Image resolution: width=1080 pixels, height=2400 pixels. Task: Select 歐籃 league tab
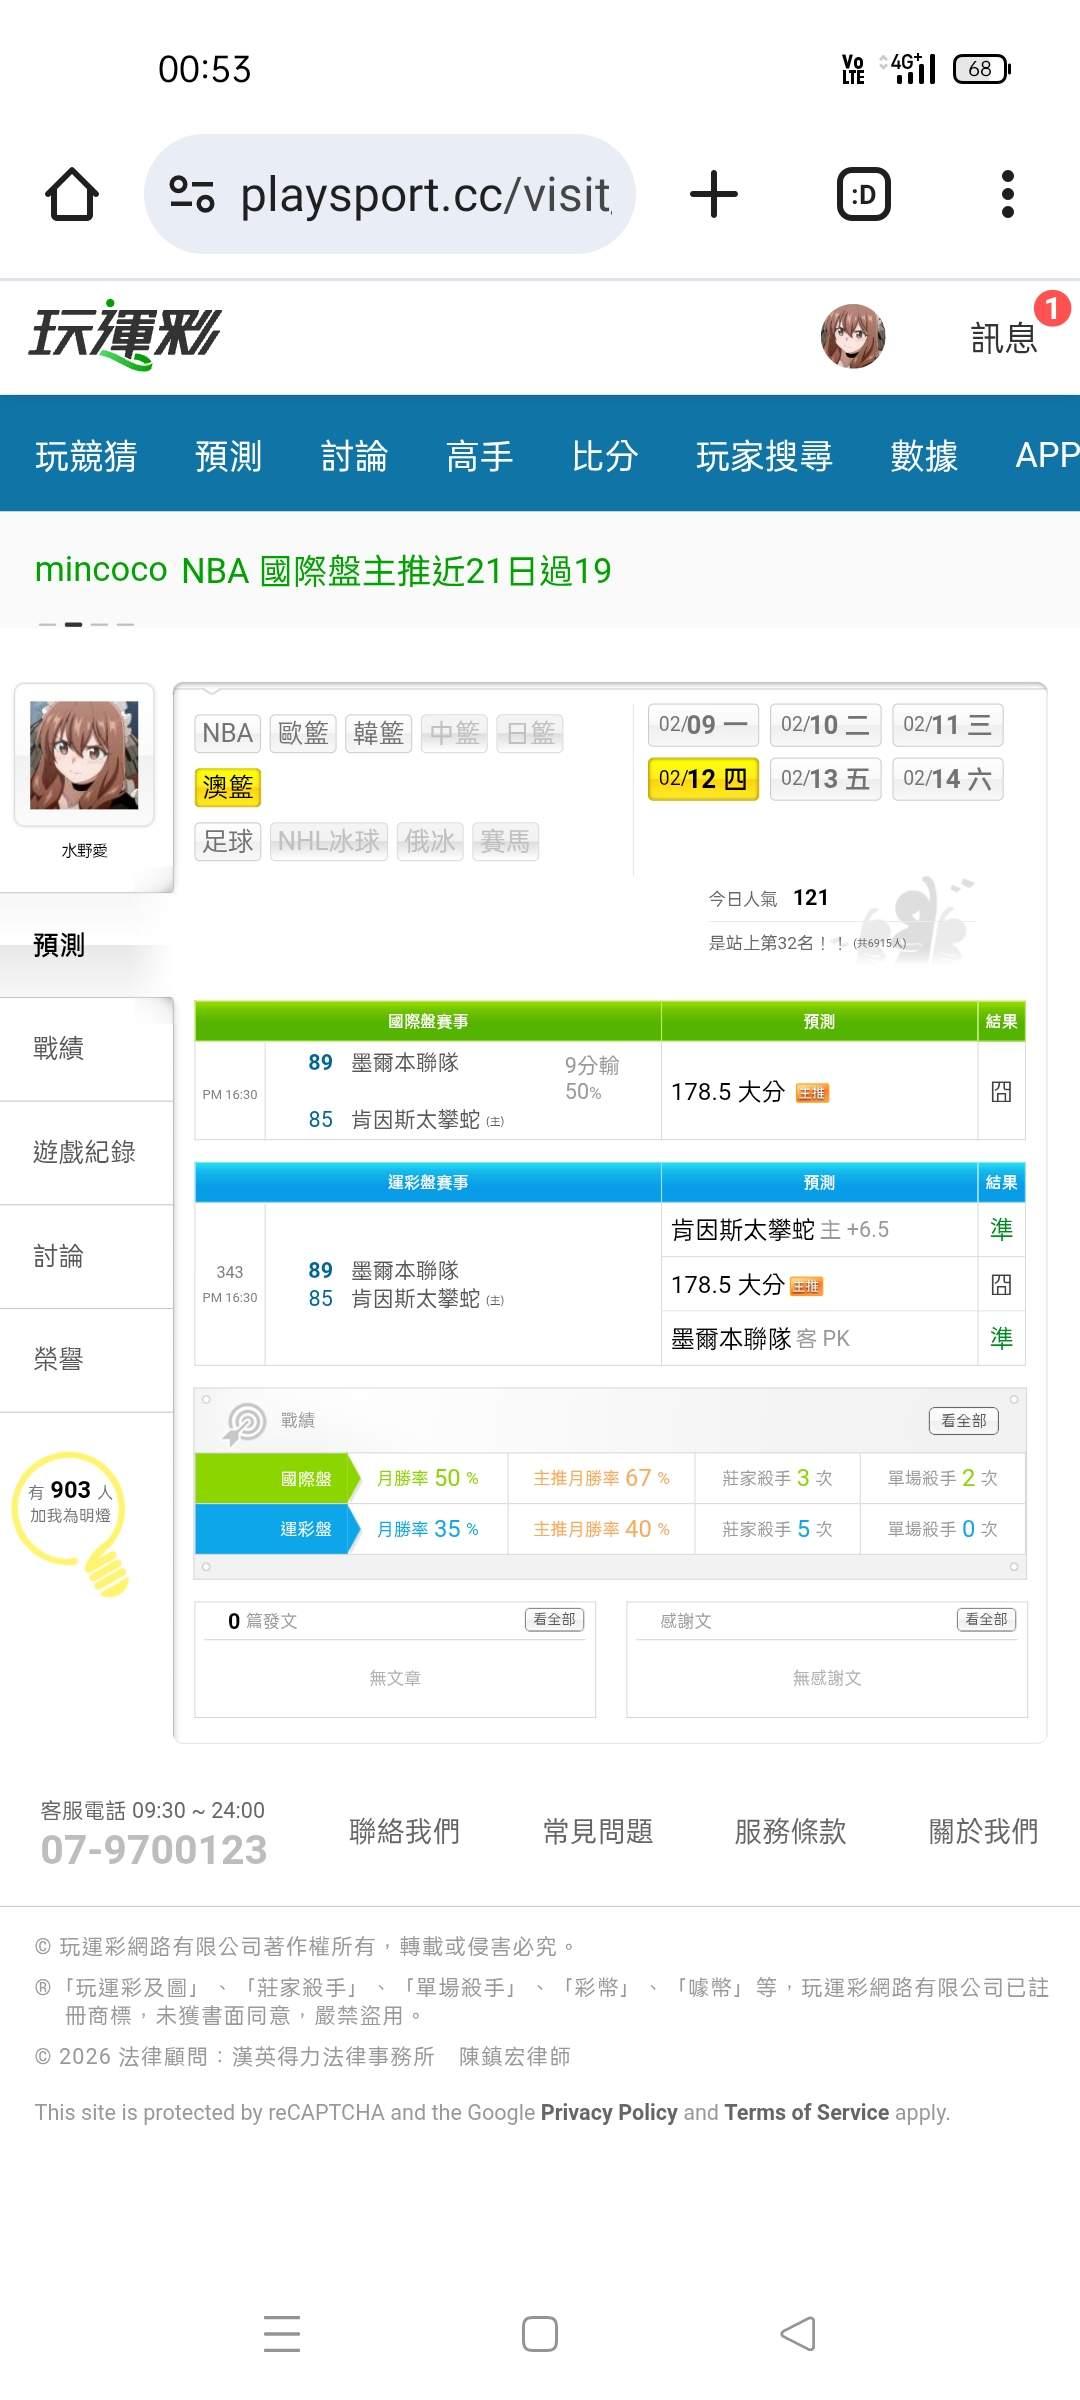tap(303, 733)
